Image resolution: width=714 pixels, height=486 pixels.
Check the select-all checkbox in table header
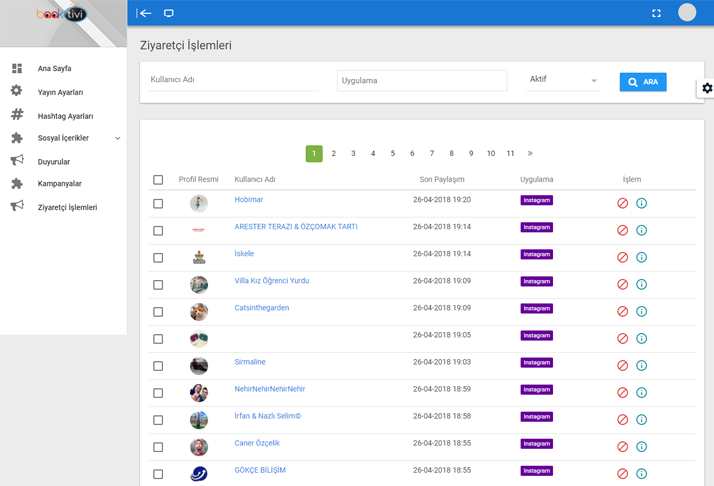pyautogui.click(x=158, y=180)
